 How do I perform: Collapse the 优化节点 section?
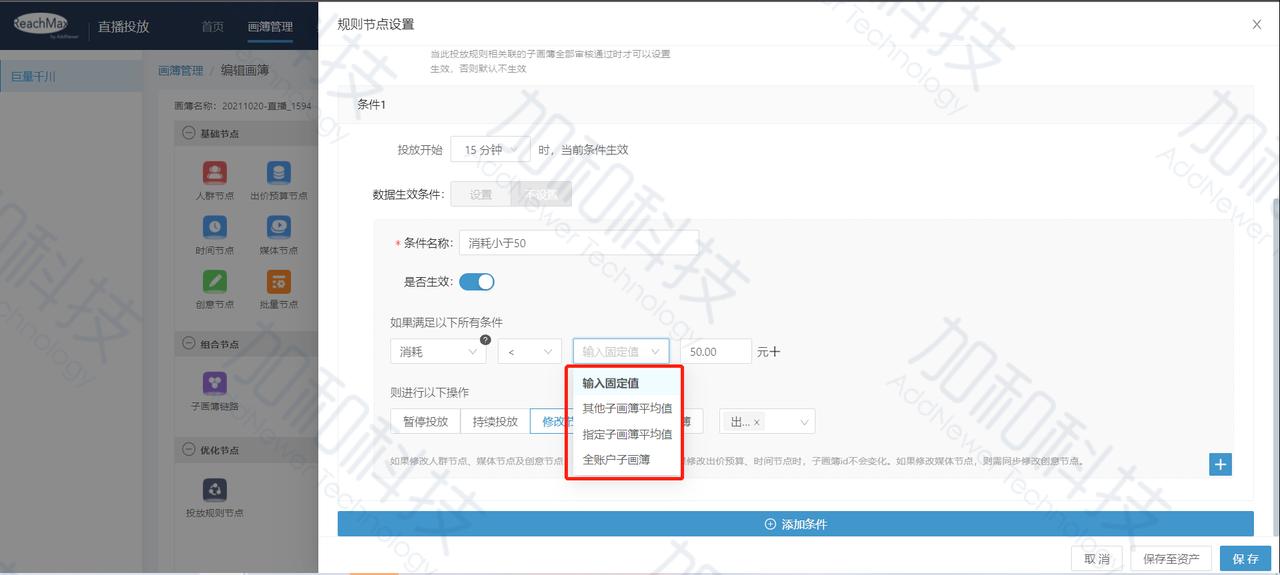point(188,450)
